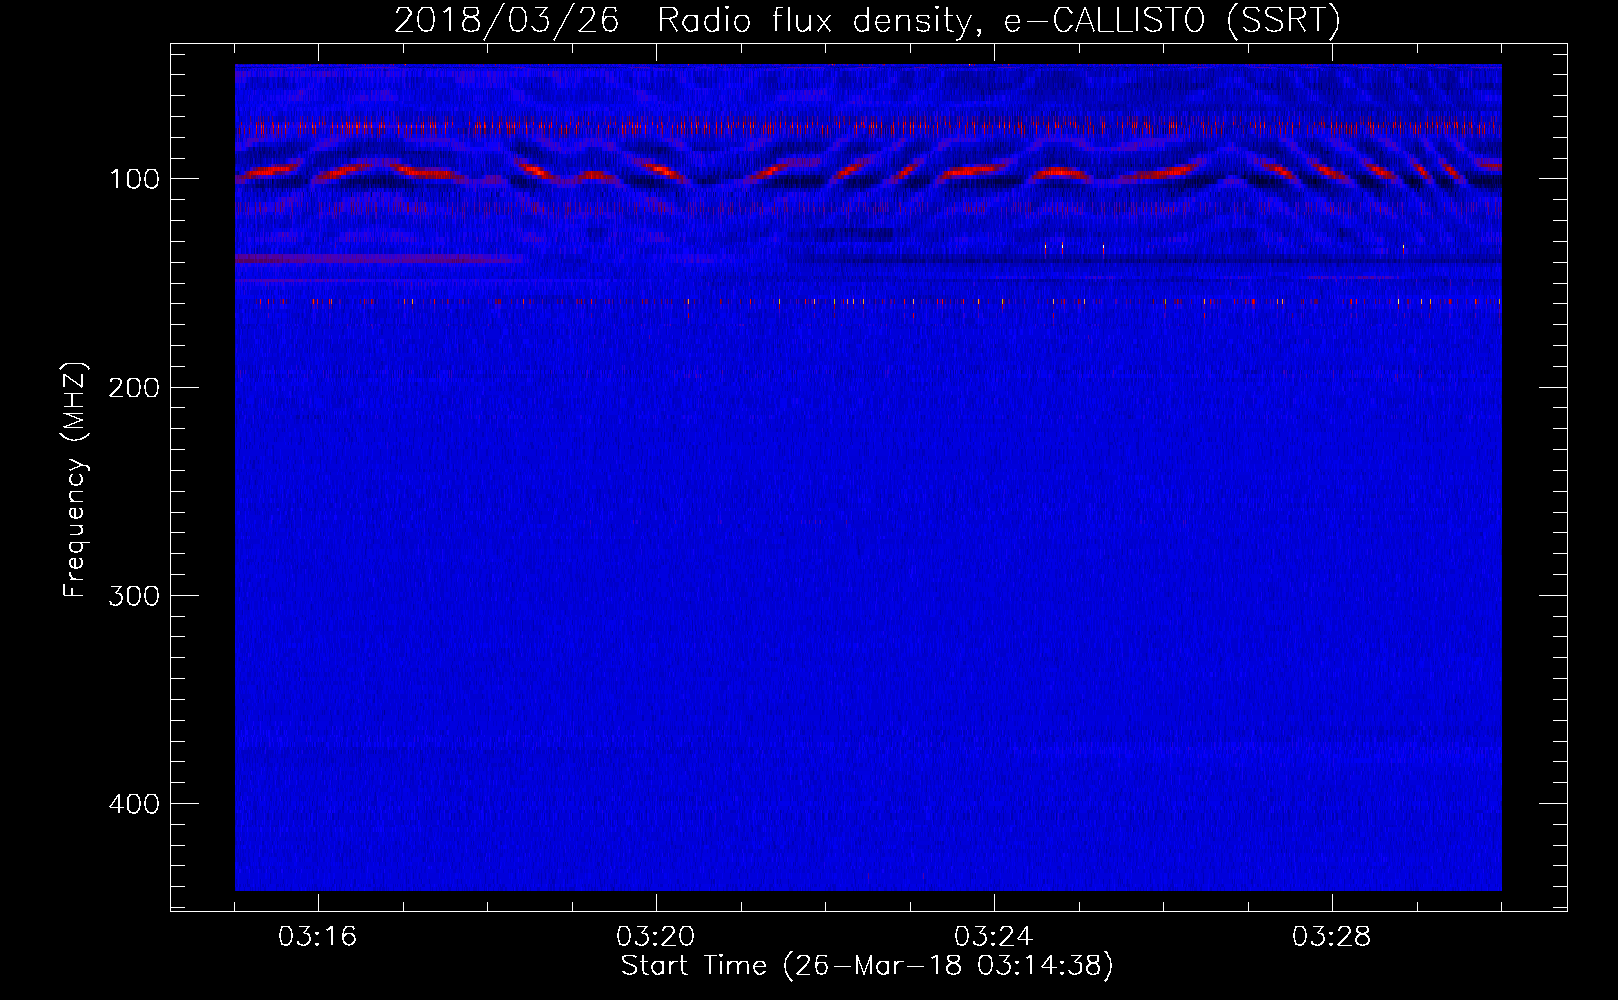Click the 03:20 time tick label

click(656, 937)
